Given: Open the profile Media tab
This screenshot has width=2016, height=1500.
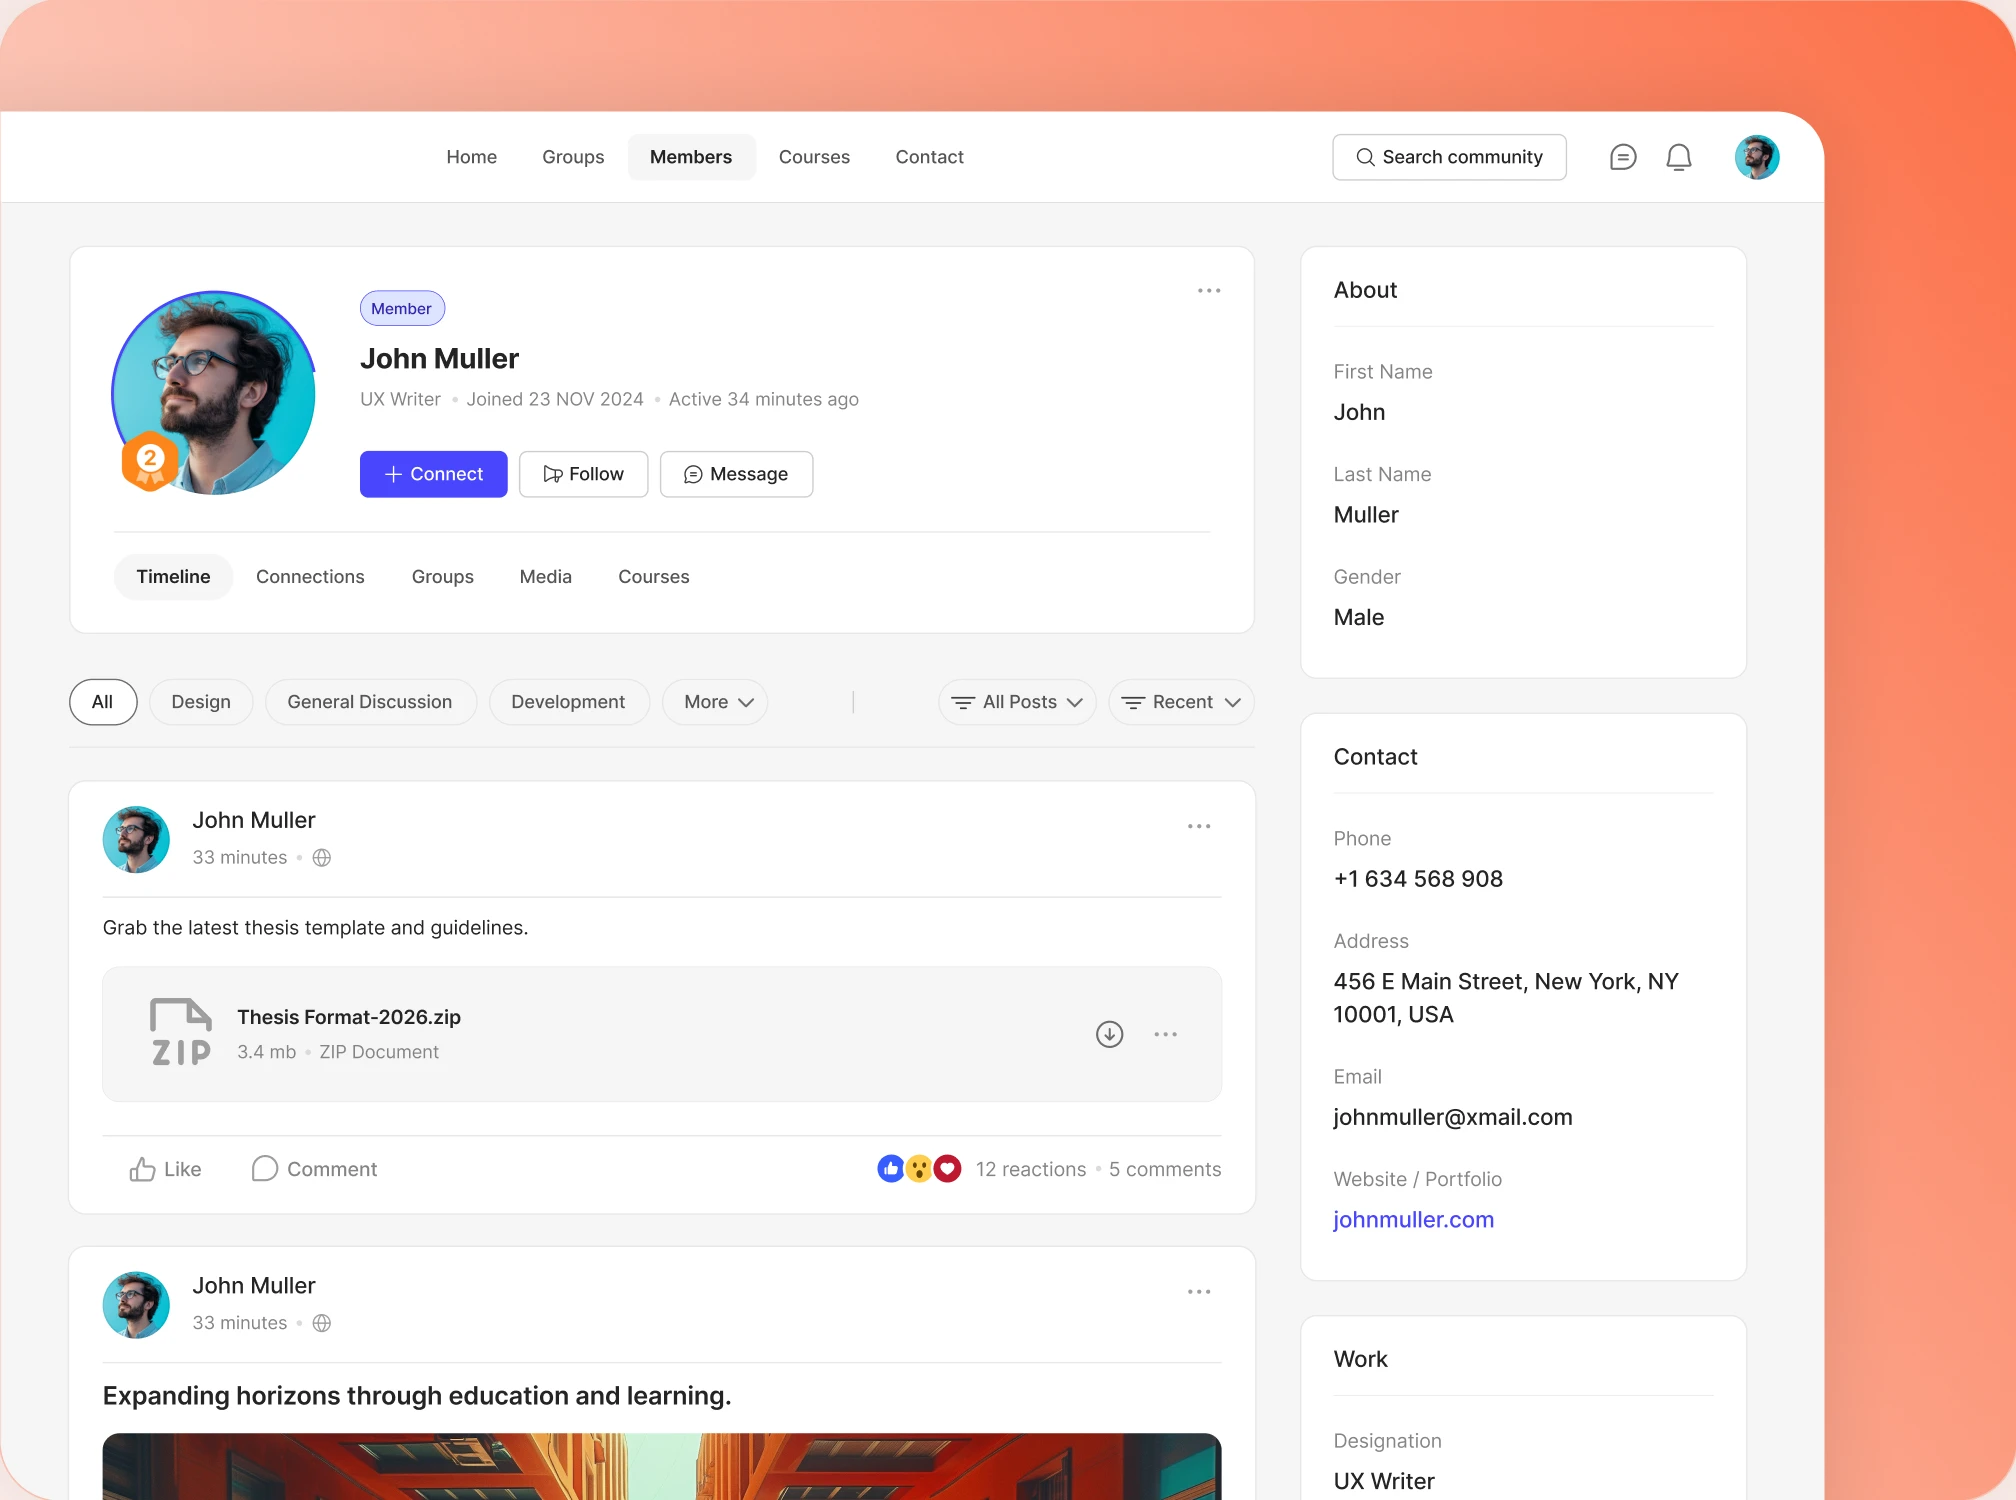Looking at the screenshot, I should [545, 577].
